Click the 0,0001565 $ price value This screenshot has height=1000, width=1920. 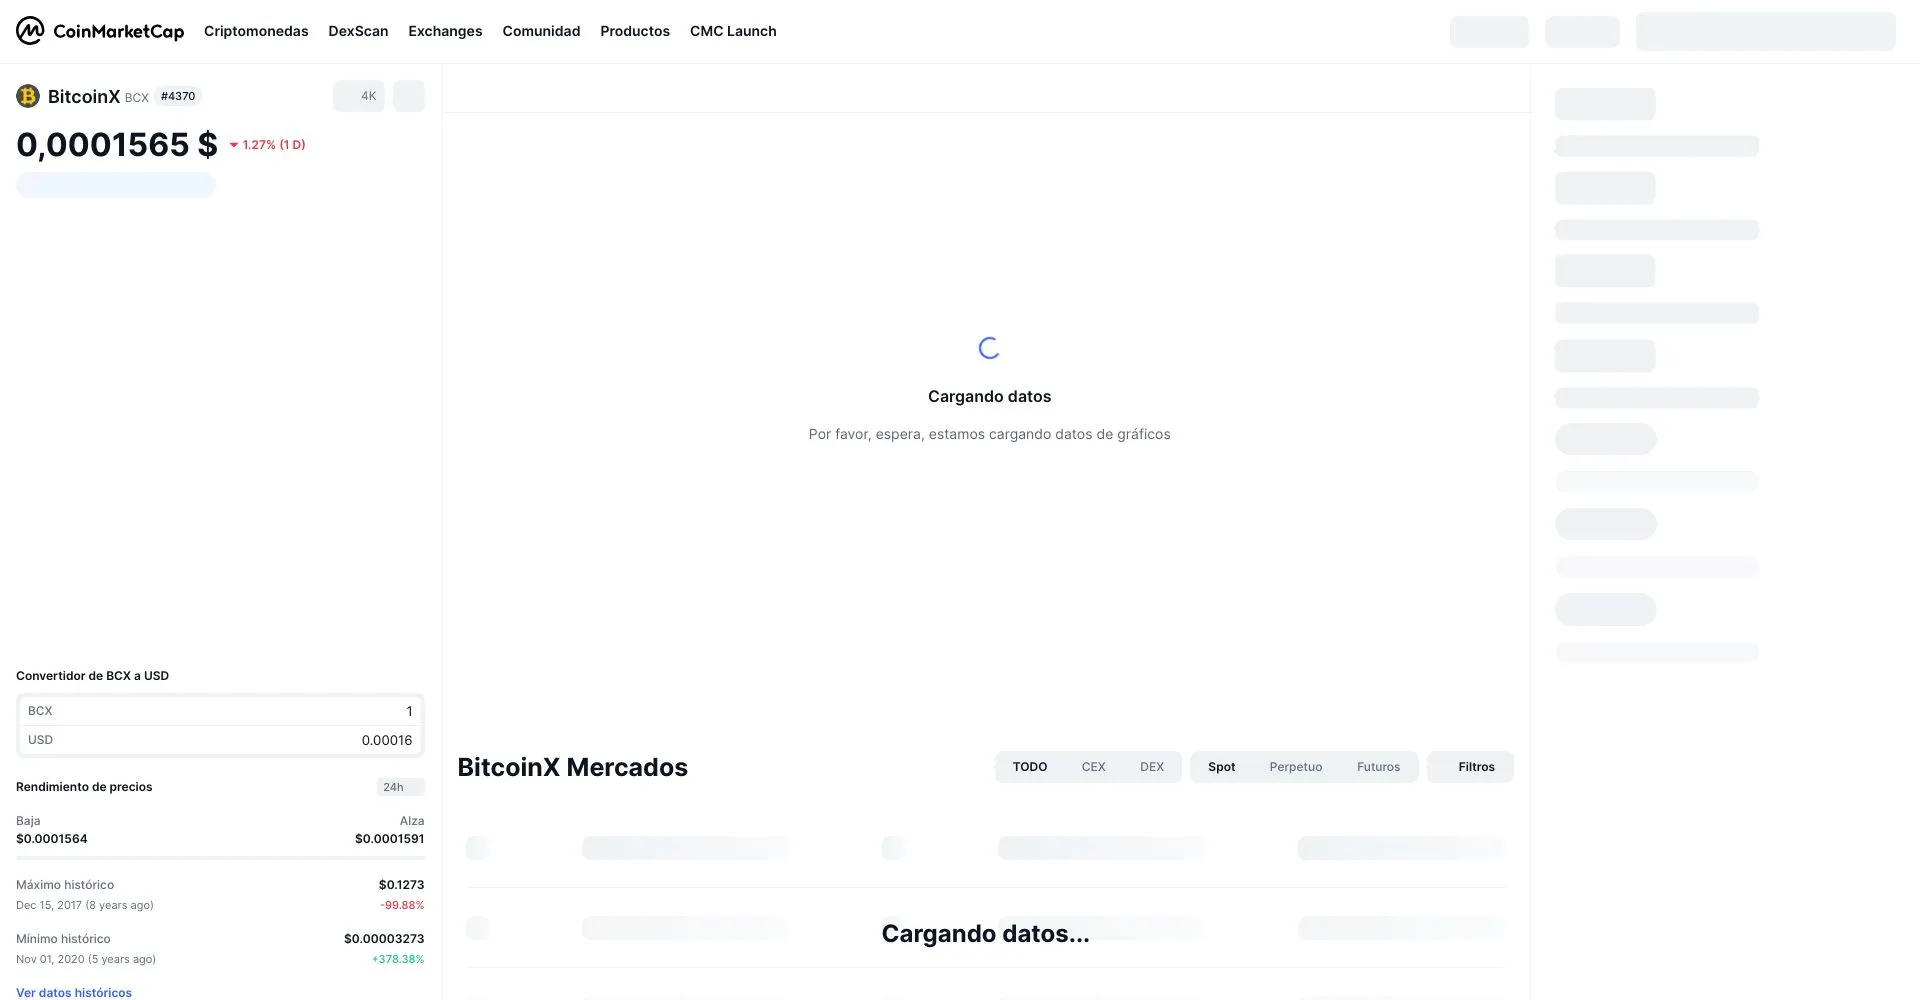tap(117, 145)
